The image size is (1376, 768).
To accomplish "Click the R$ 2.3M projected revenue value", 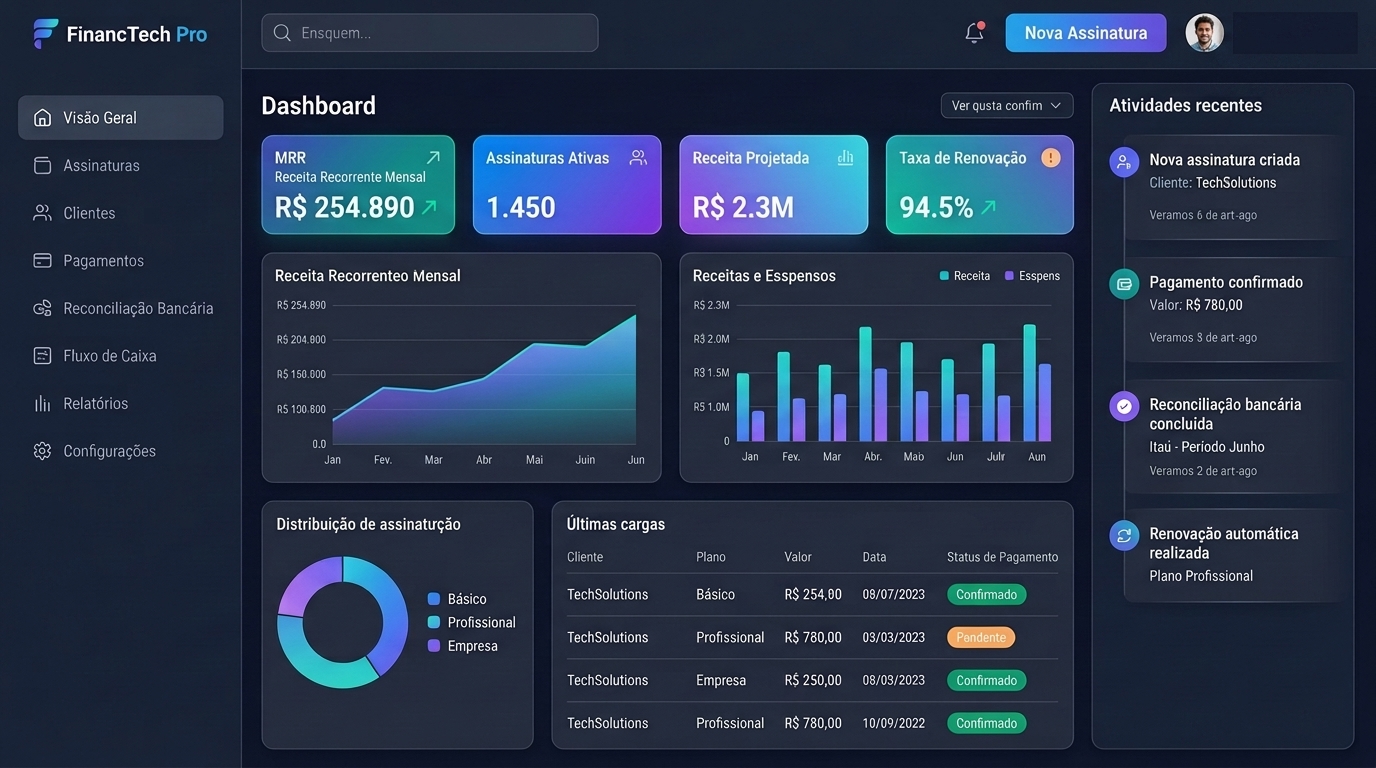I will click(743, 207).
